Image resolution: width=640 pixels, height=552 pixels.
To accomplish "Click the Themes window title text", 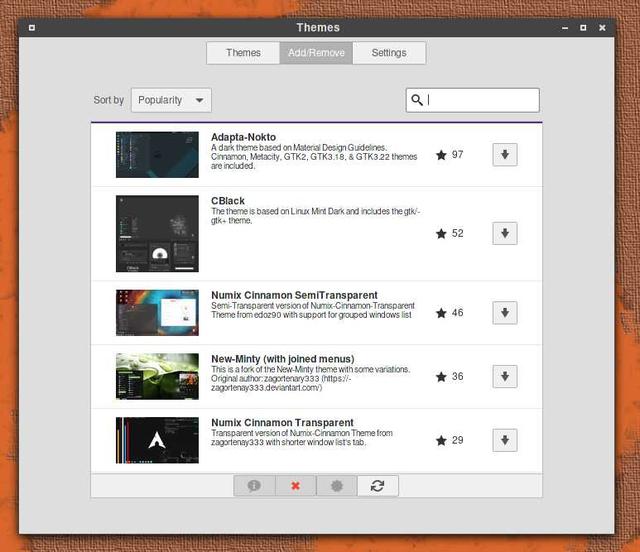I will coord(318,27).
